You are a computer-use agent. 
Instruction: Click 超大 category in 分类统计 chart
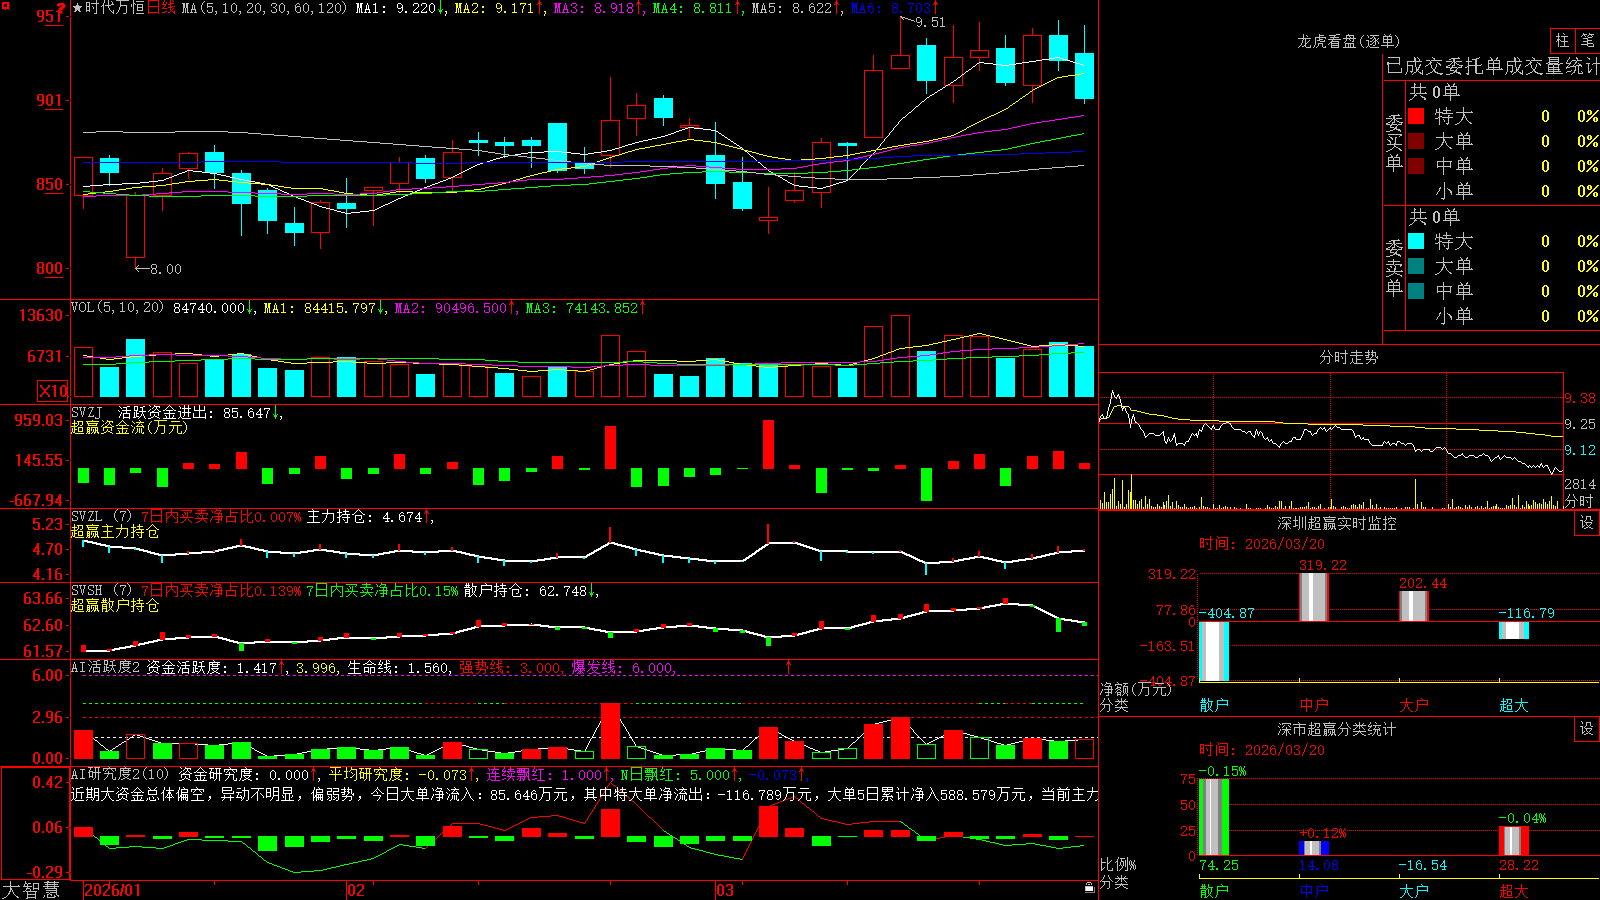(x=1514, y=890)
